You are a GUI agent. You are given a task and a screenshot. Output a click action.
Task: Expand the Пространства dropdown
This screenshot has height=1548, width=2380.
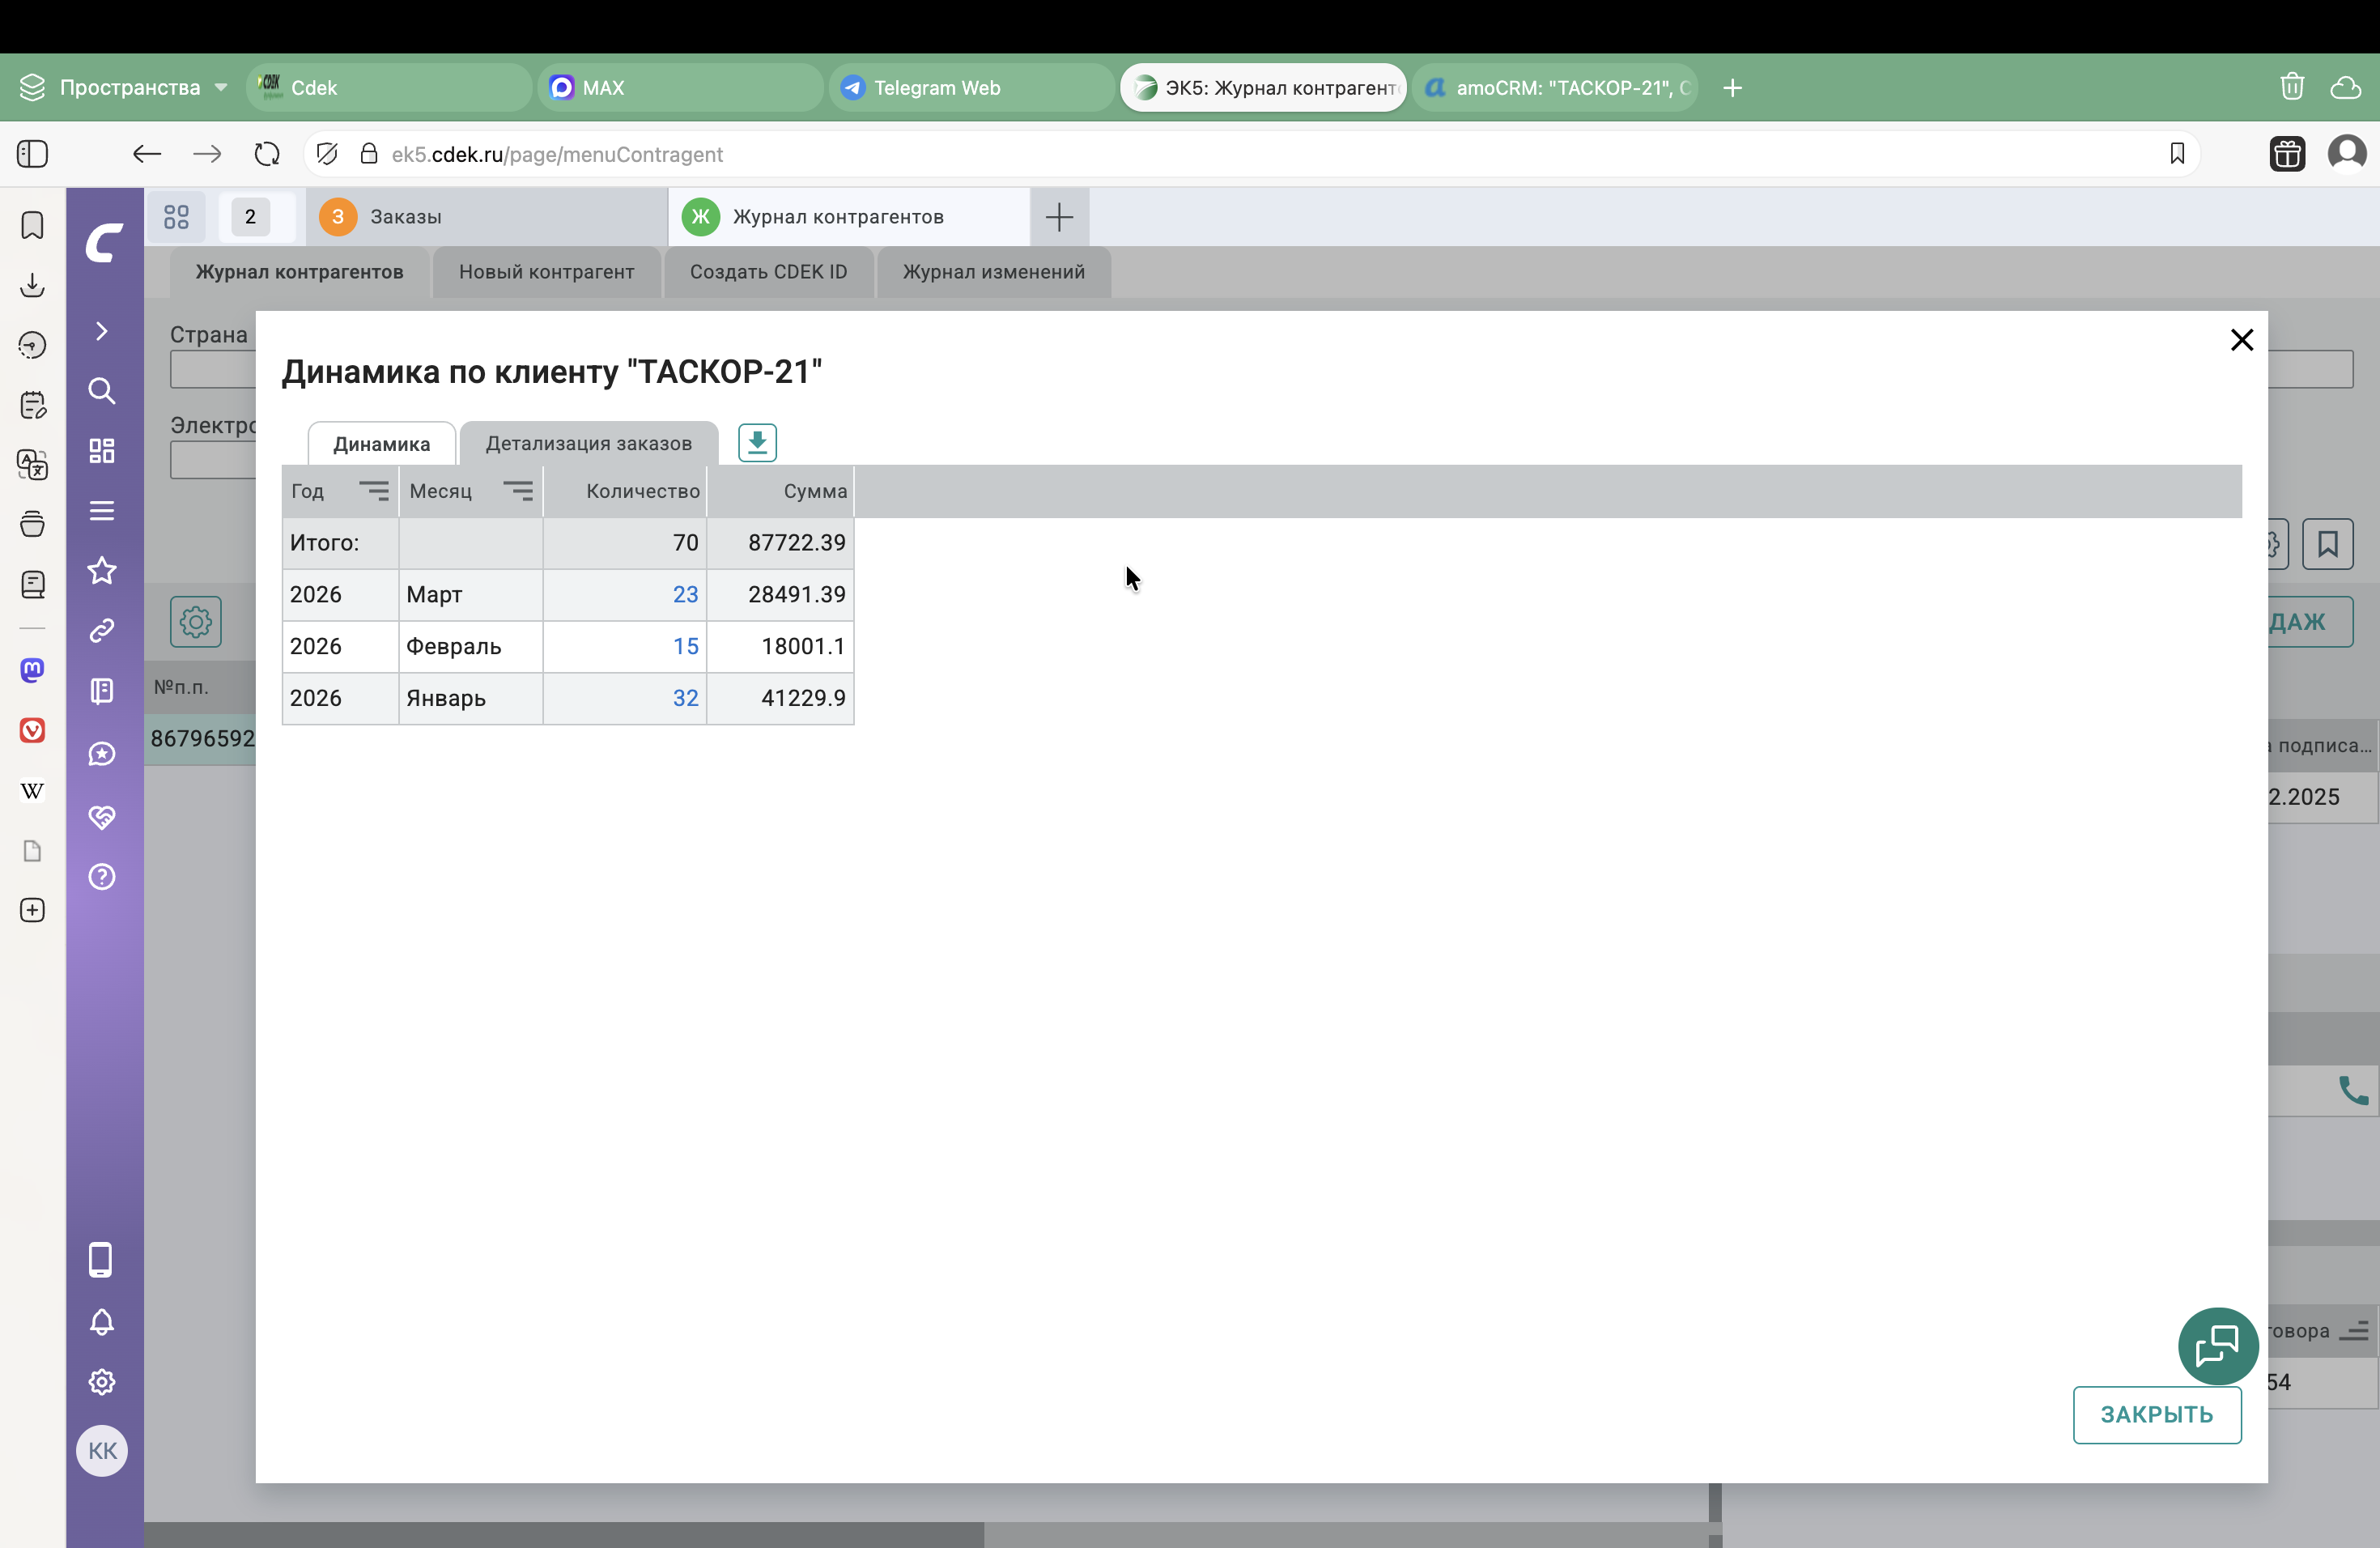pos(221,88)
